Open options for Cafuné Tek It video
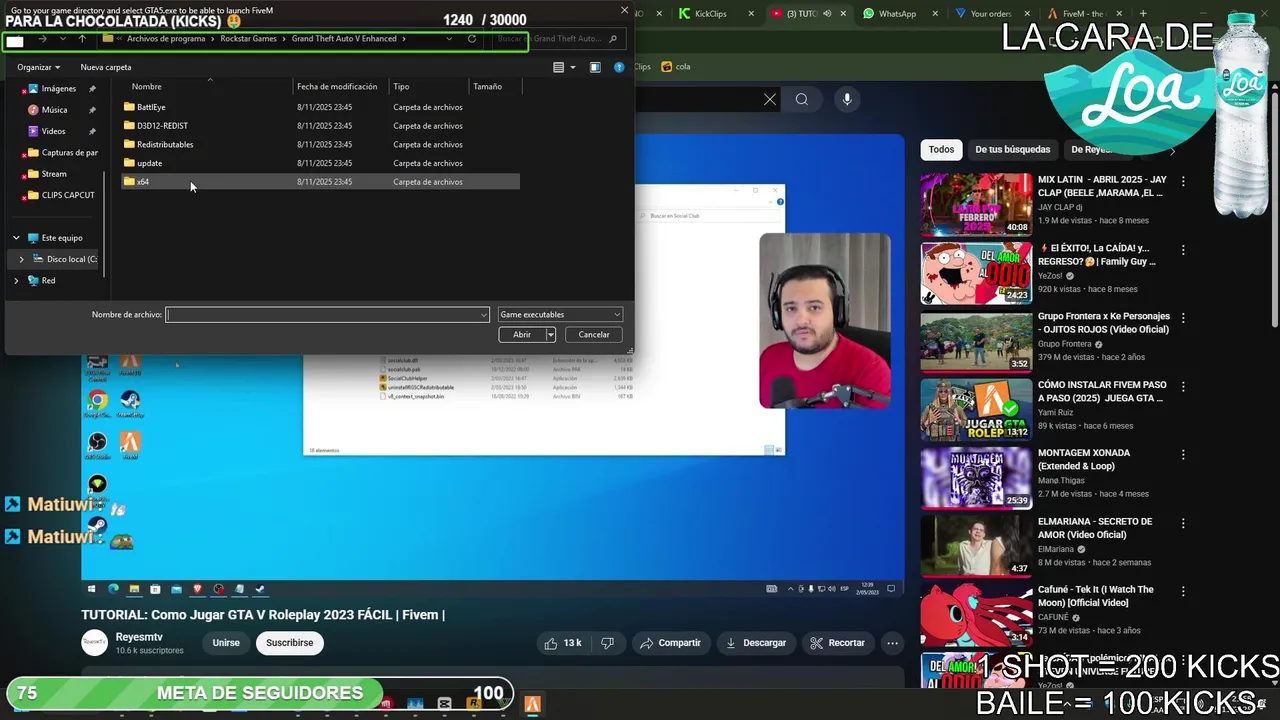Image resolution: width=1280 pixels, height=720 pixels. tap(1183, 591)
